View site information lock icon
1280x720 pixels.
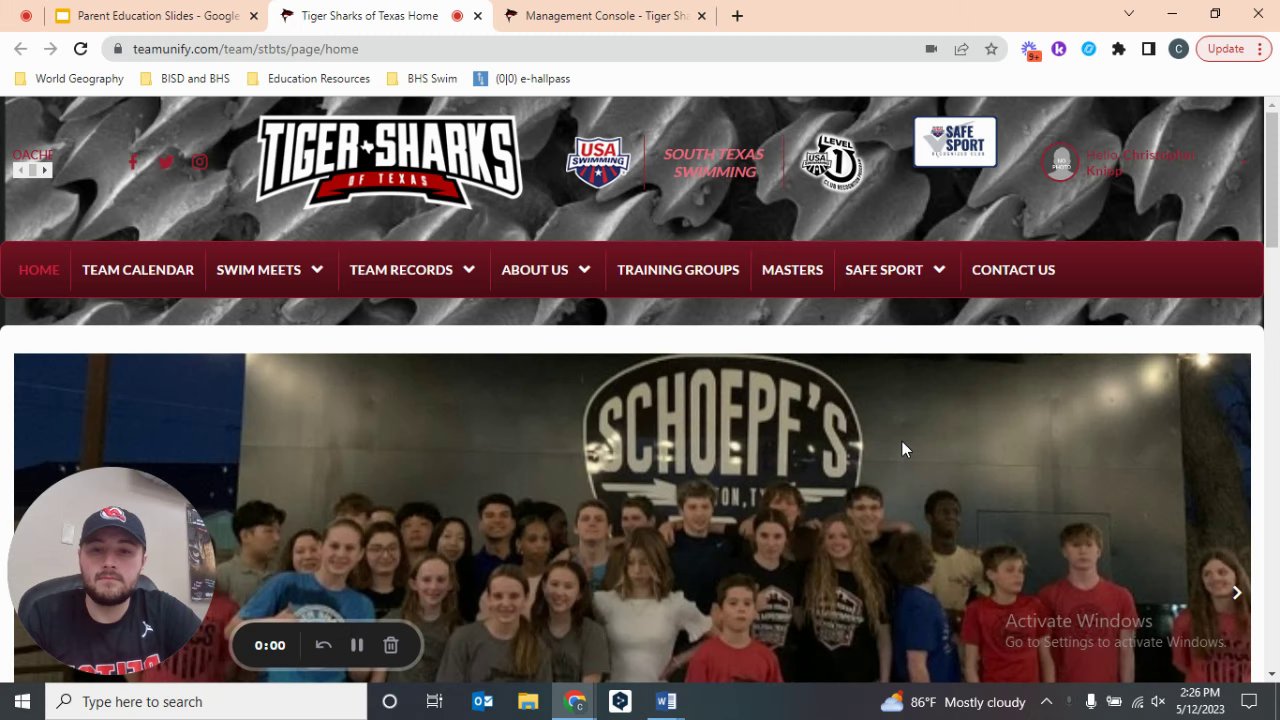[x=118, y=49]
